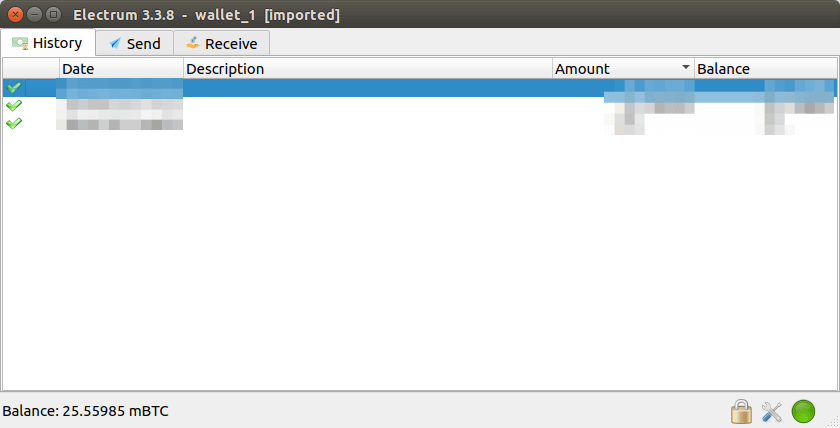Maximize the Electrum window
Image resolution: width=840 pixels, height=428 pixels.
[x=53, y=15]
